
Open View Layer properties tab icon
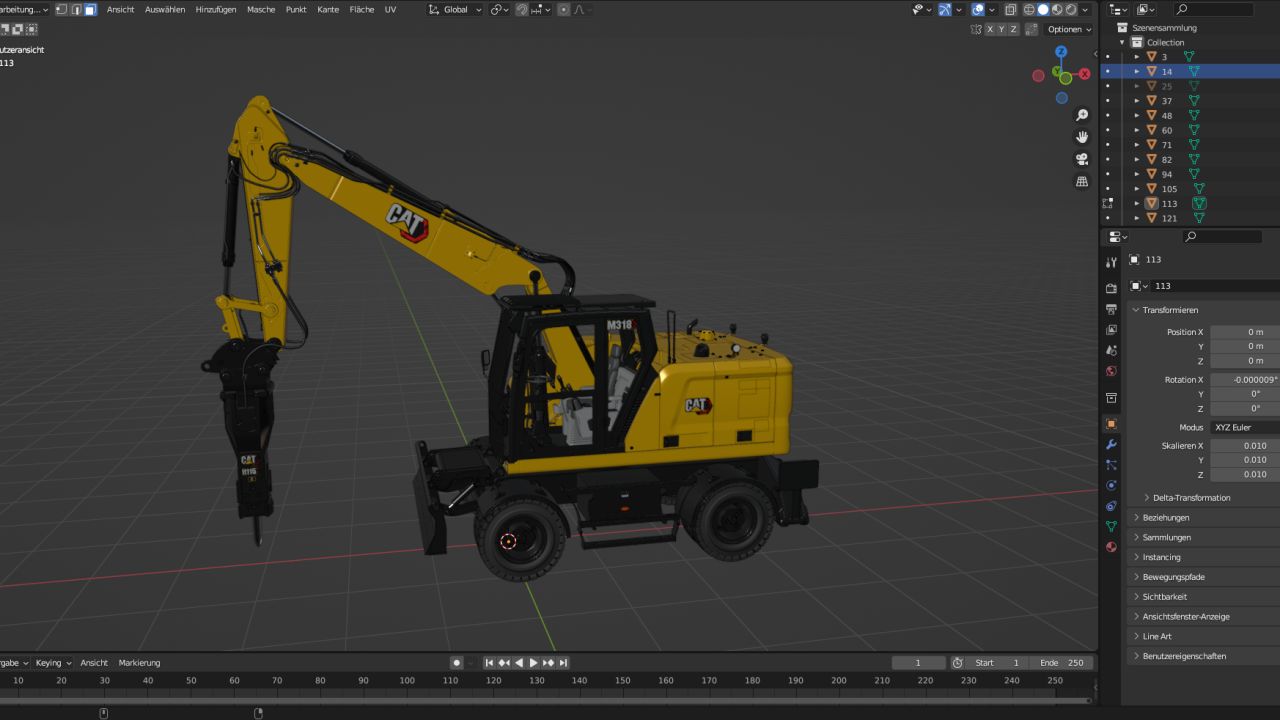(x=1111, y=329)
